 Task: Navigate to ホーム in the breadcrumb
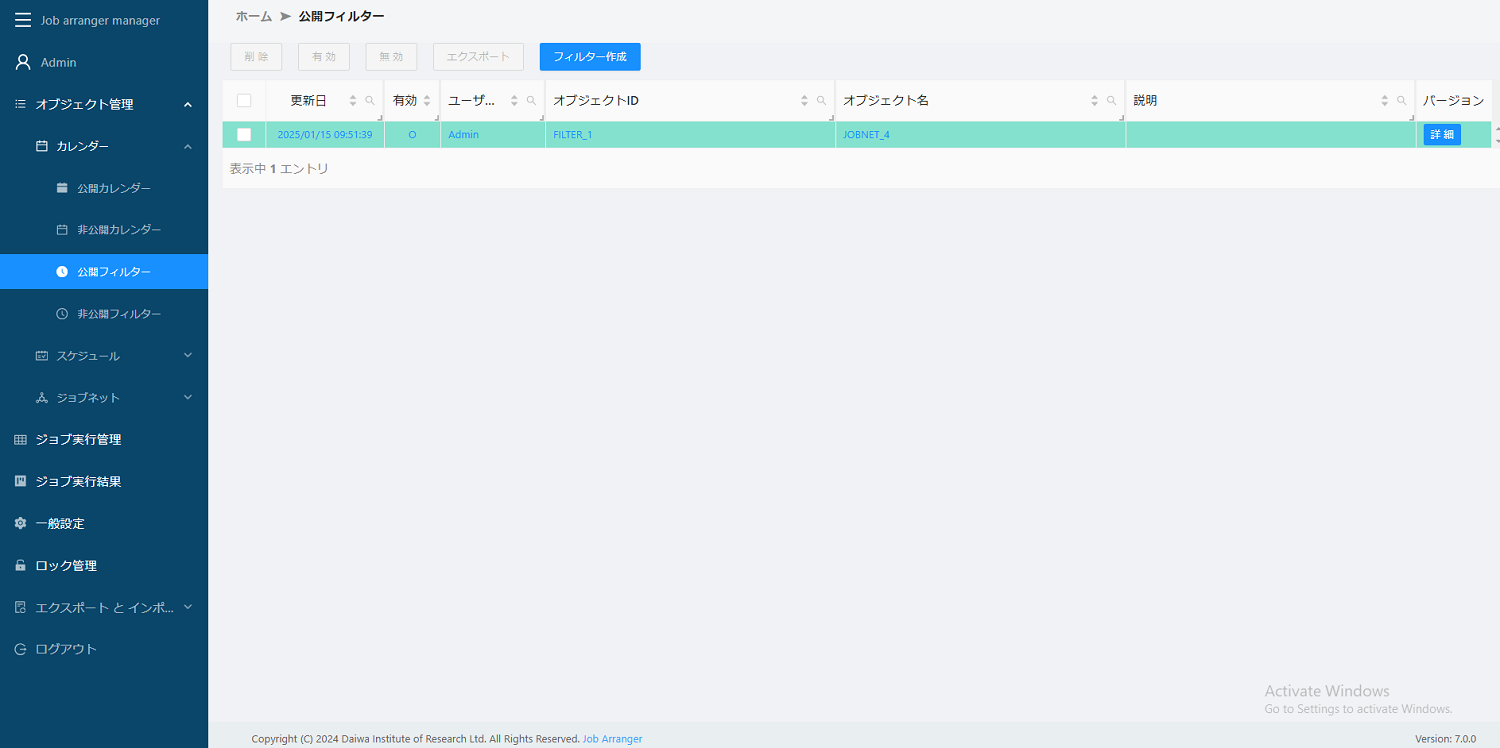coord(252,16)
